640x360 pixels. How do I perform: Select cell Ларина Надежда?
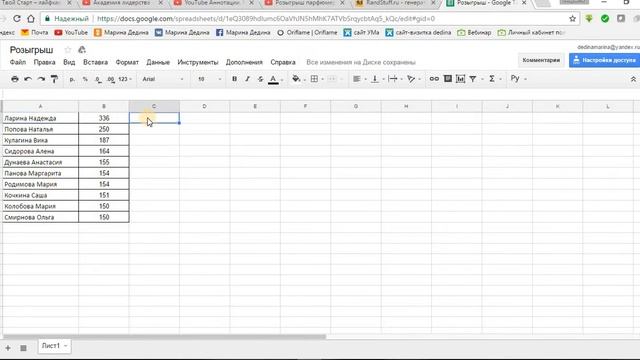tap(40, 118)
